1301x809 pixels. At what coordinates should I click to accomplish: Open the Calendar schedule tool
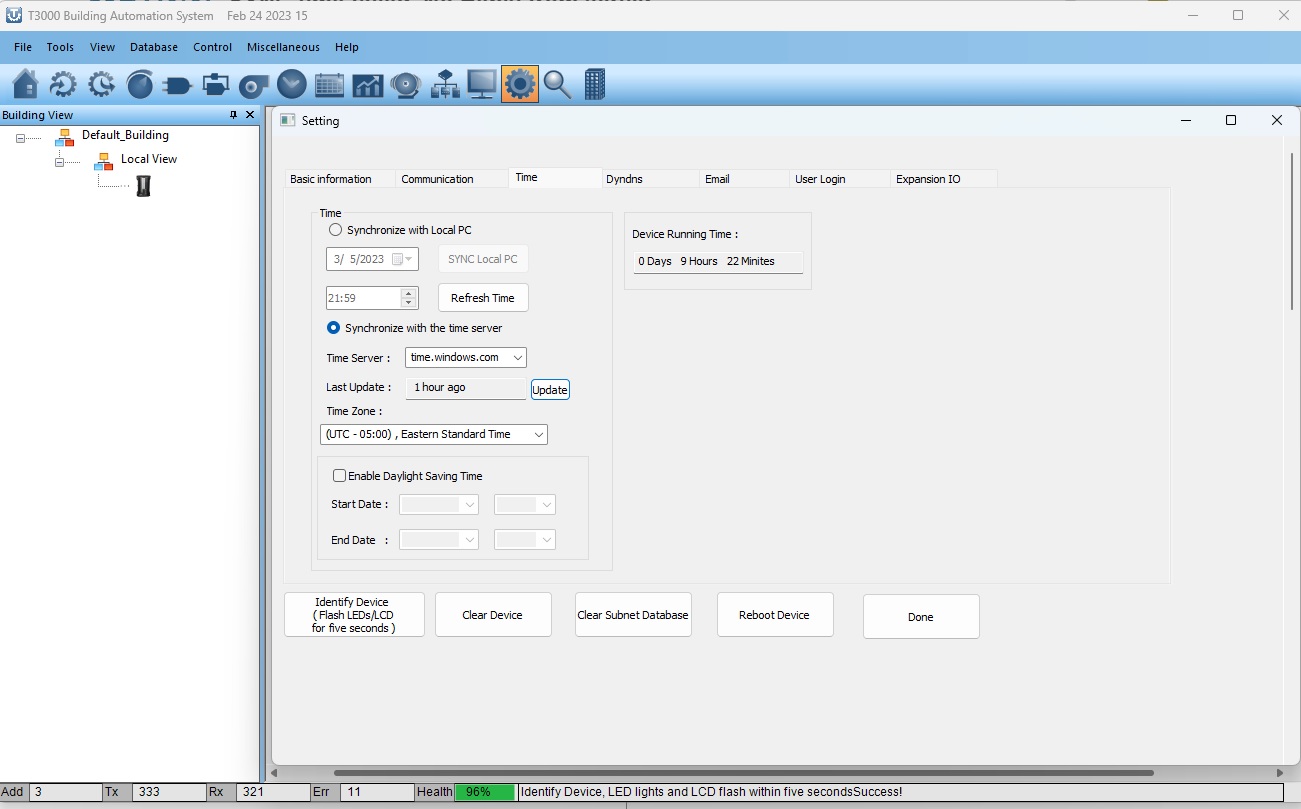[x=329, y=84]
